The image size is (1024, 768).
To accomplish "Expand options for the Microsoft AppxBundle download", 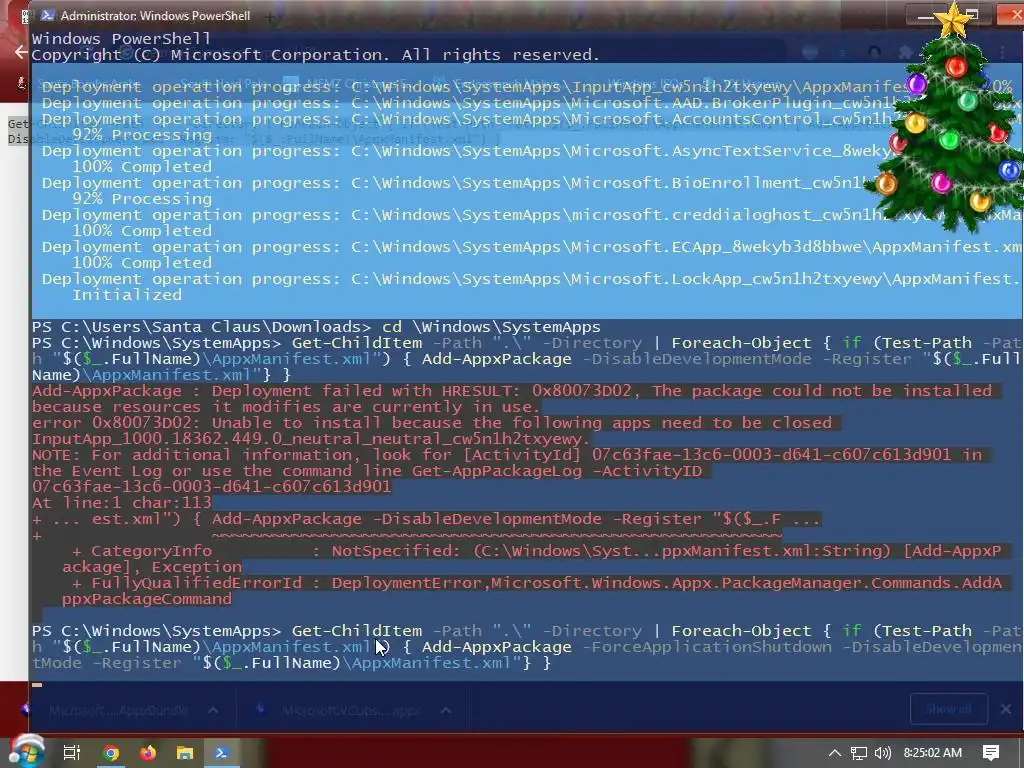I will (x=213, y=710).
